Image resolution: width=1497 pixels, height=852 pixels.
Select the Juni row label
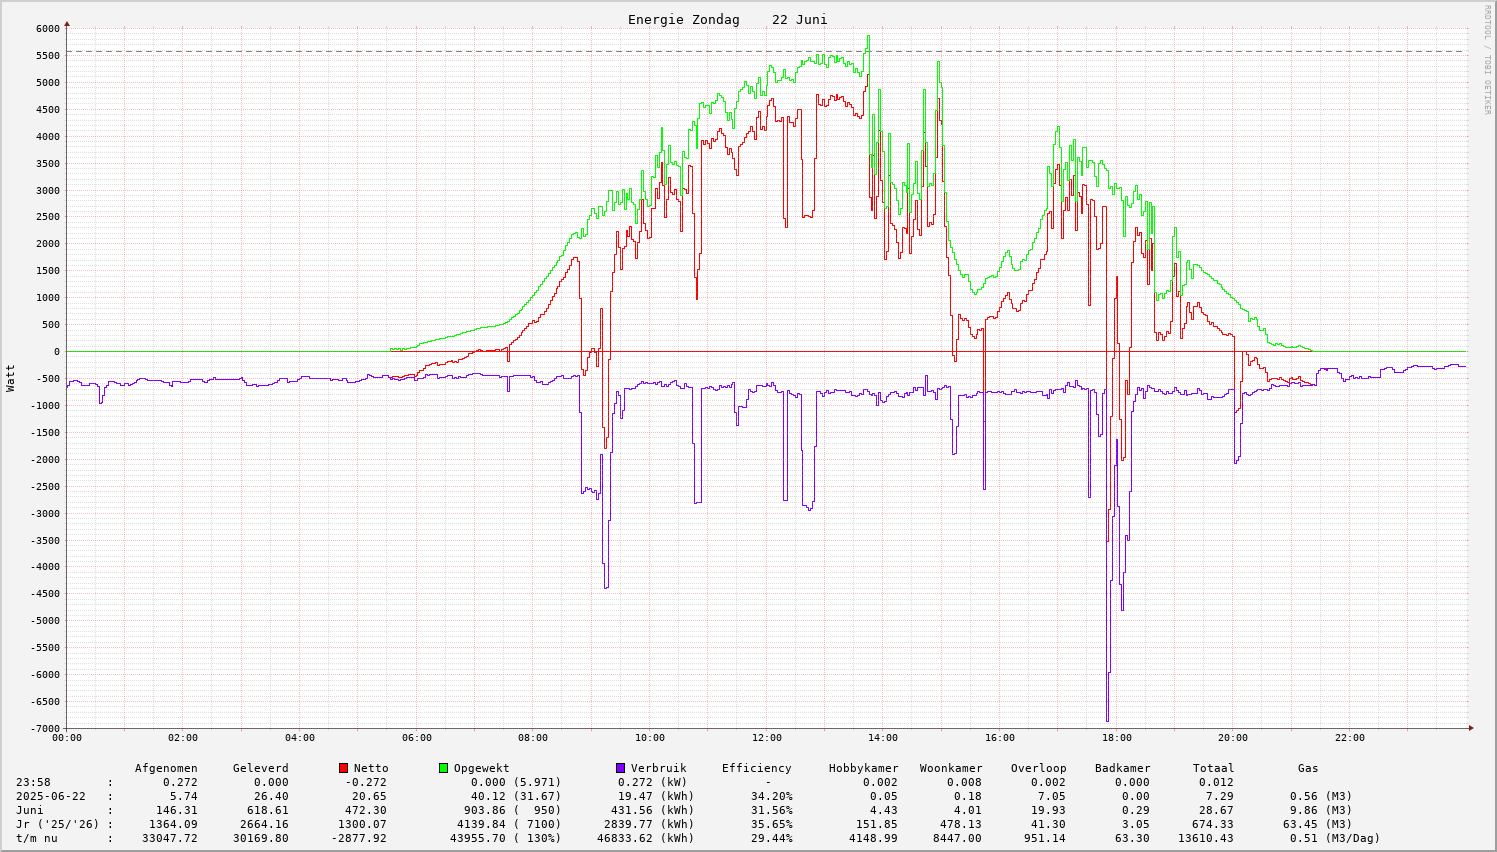pos(30,810)
